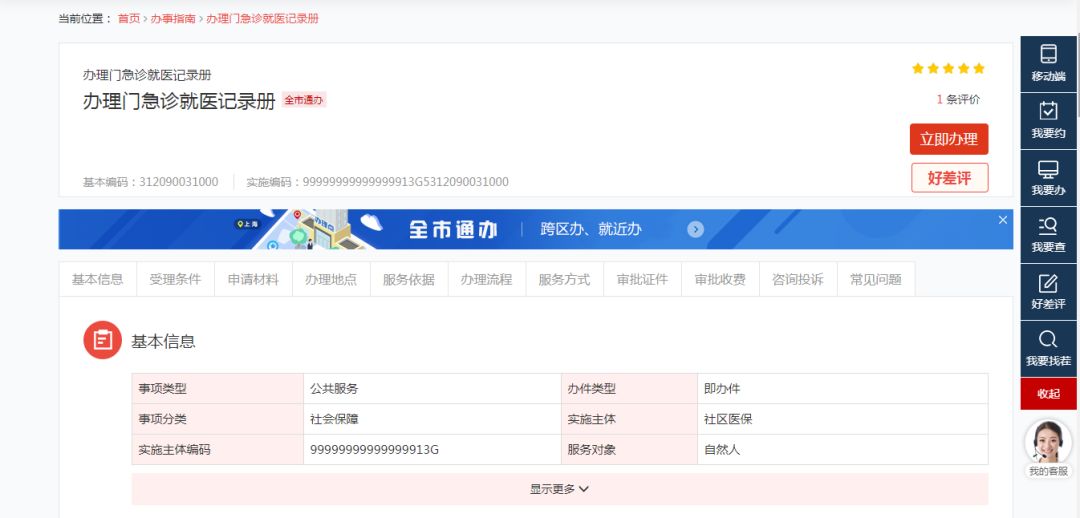Open the 我要查 search-list icon

pos(1048,234)
